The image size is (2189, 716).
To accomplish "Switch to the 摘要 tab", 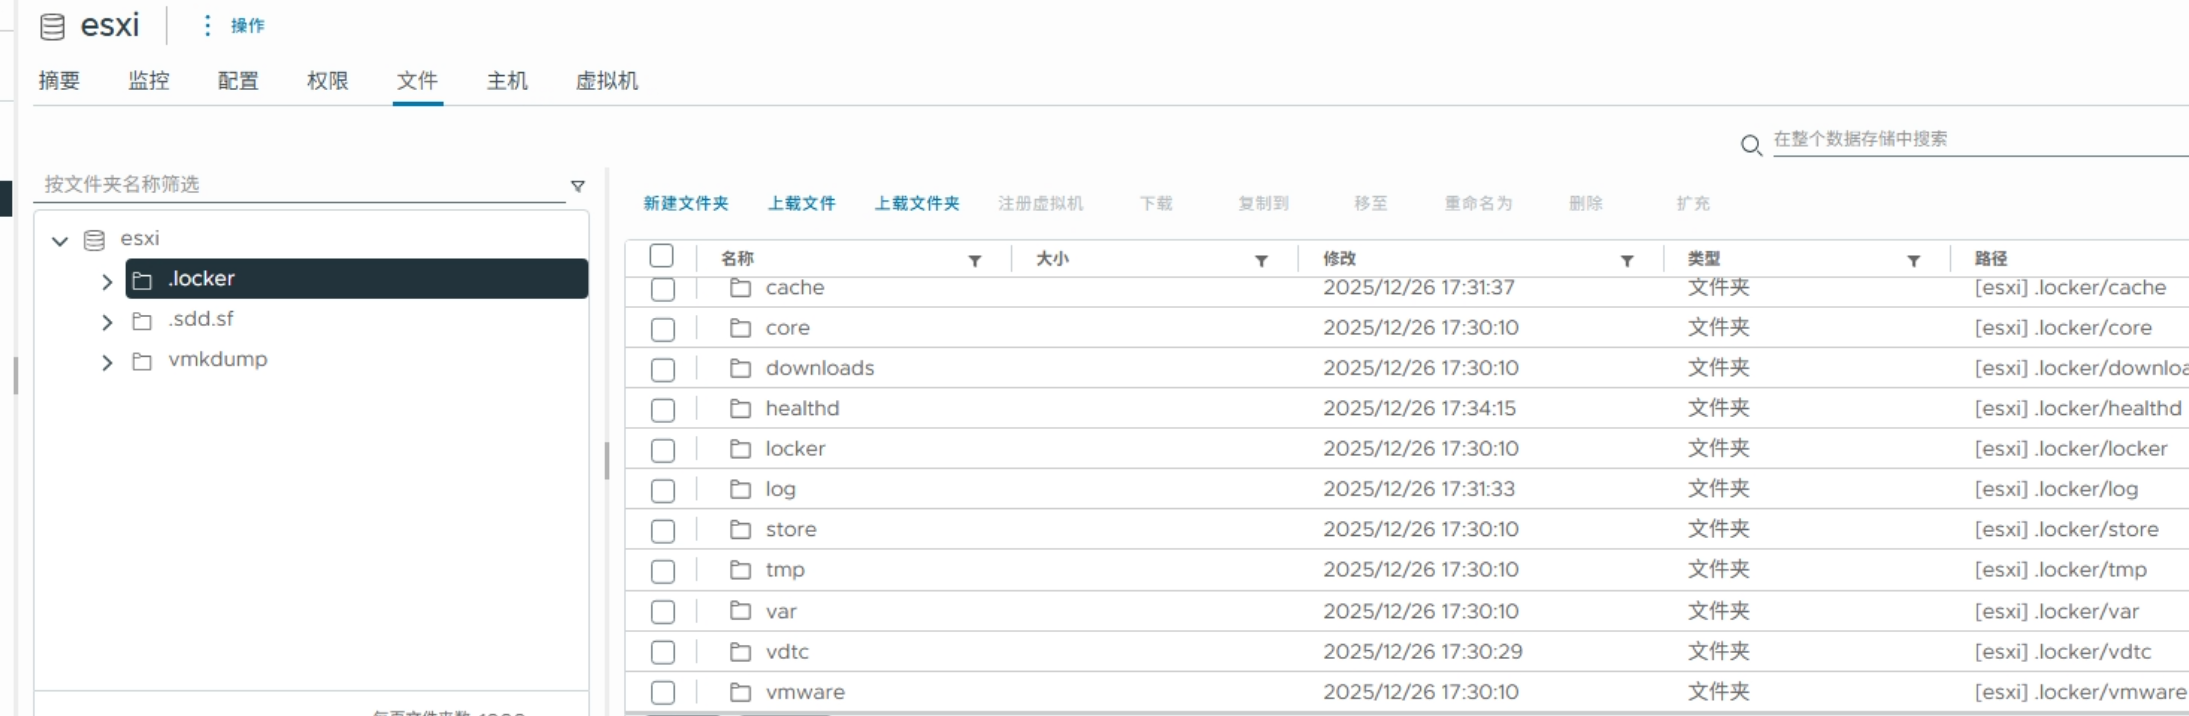I will click(x=59, y=81).
